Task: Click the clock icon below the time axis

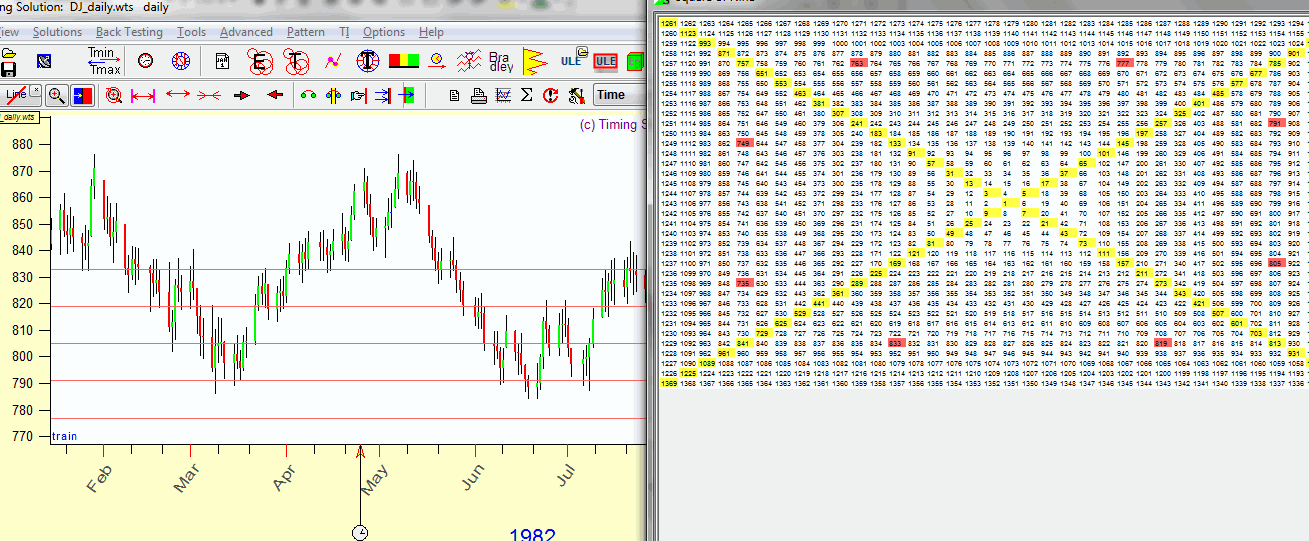Action: click(x=360, y=532)
